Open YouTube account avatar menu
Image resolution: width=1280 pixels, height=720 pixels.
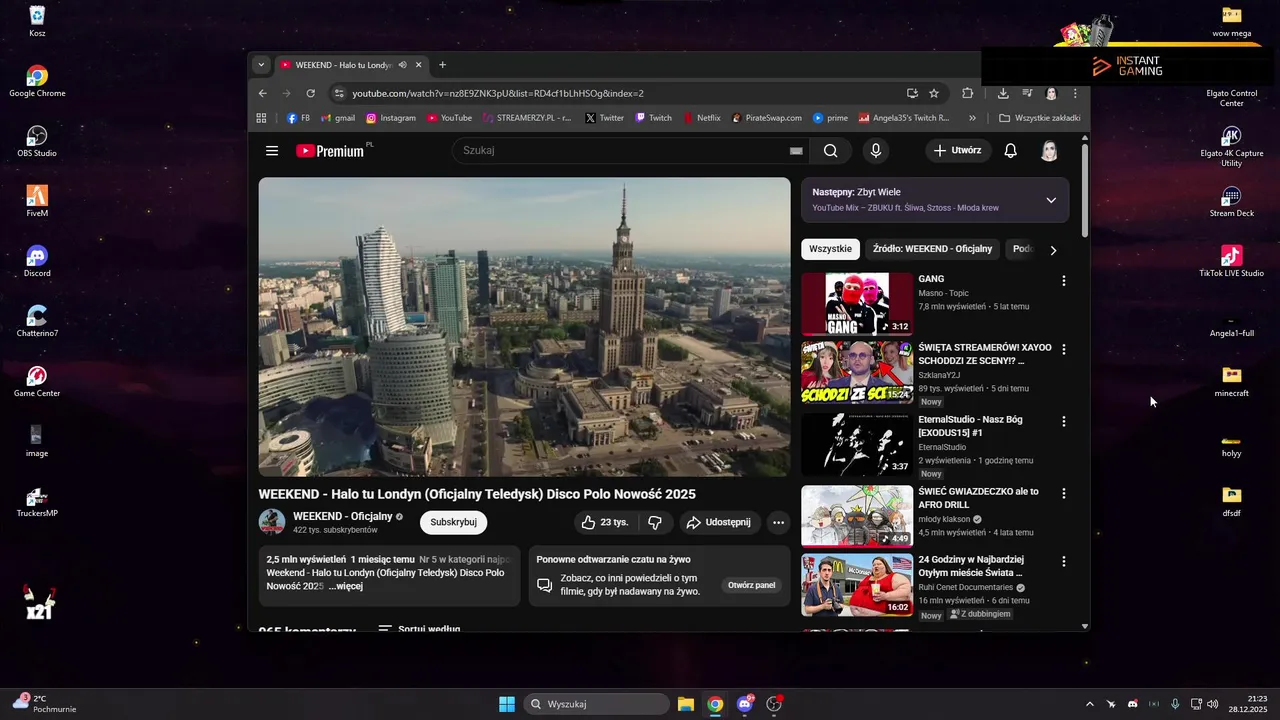[1049, 151]
